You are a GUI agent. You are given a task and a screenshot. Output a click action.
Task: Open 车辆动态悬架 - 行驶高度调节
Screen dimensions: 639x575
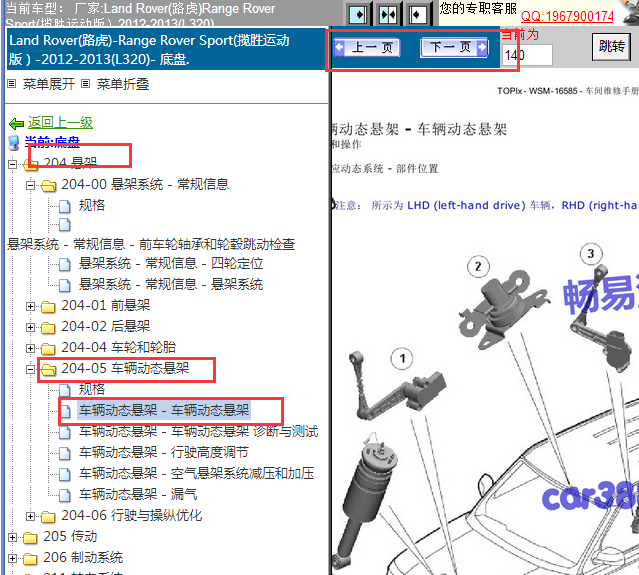pos(163,452)
